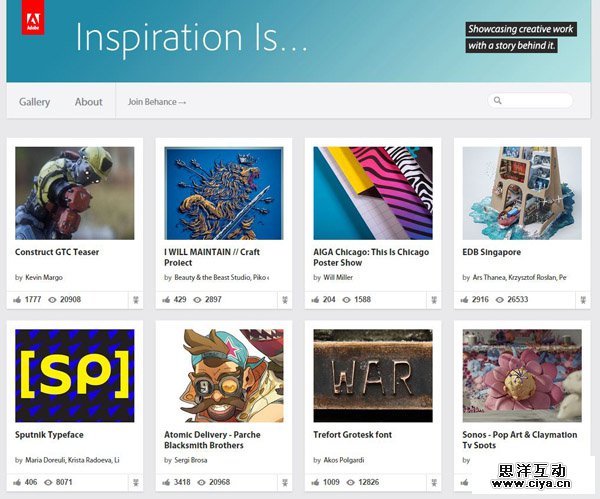Click the Adobe logo in the header
Image resolution: width=600 pixels, height=499 pixels.
33,20
